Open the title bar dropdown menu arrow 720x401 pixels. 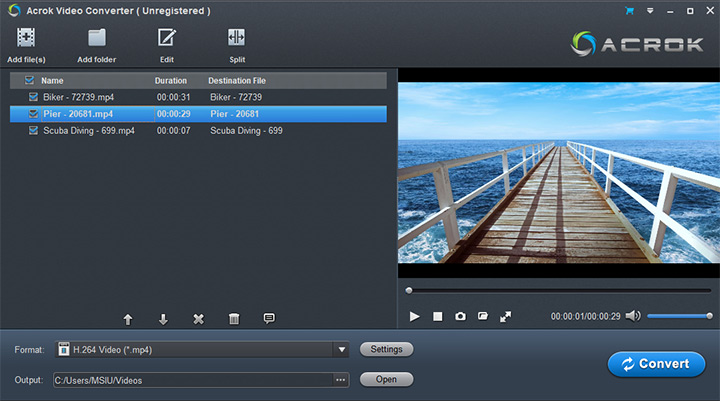[649, 11]
